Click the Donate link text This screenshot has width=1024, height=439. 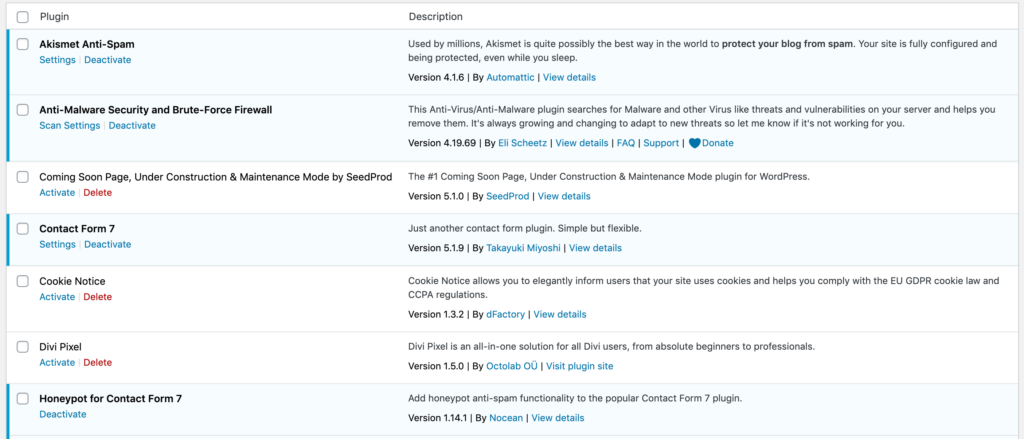tap(718, 143)
